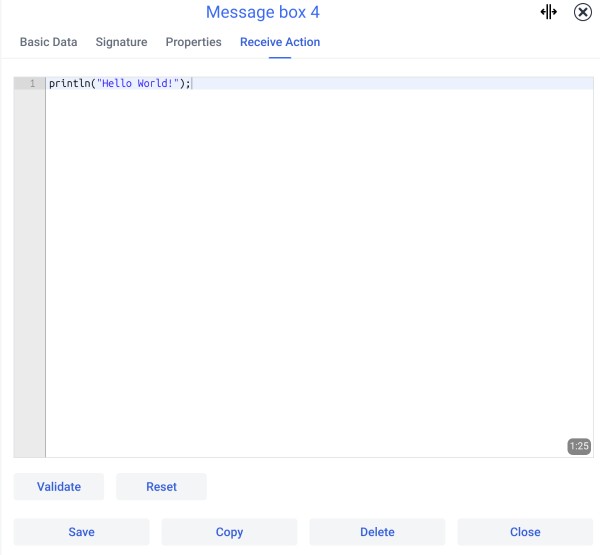Click line number 1 in gutter
Viewport: 600px width, 555px height.
tap(33, 83)
